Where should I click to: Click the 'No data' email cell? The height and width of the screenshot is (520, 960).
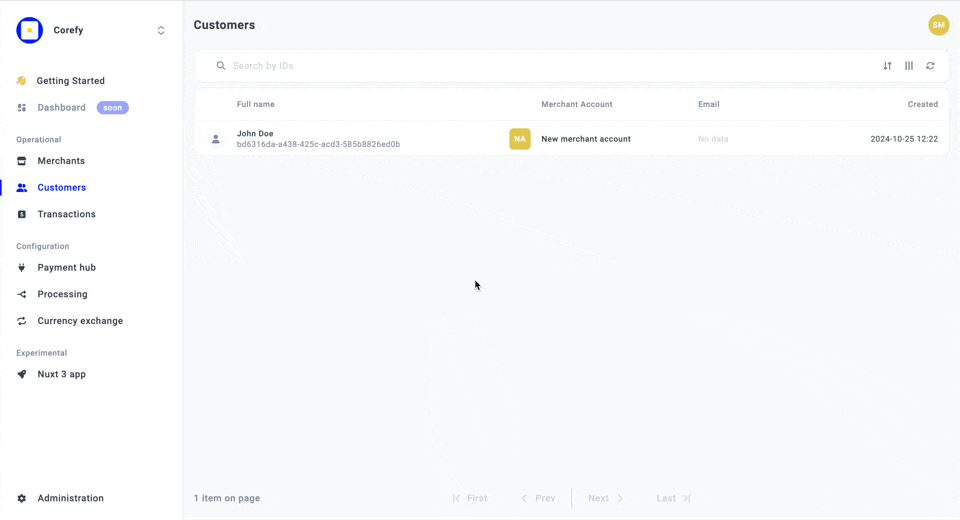(x=713, y=139)
